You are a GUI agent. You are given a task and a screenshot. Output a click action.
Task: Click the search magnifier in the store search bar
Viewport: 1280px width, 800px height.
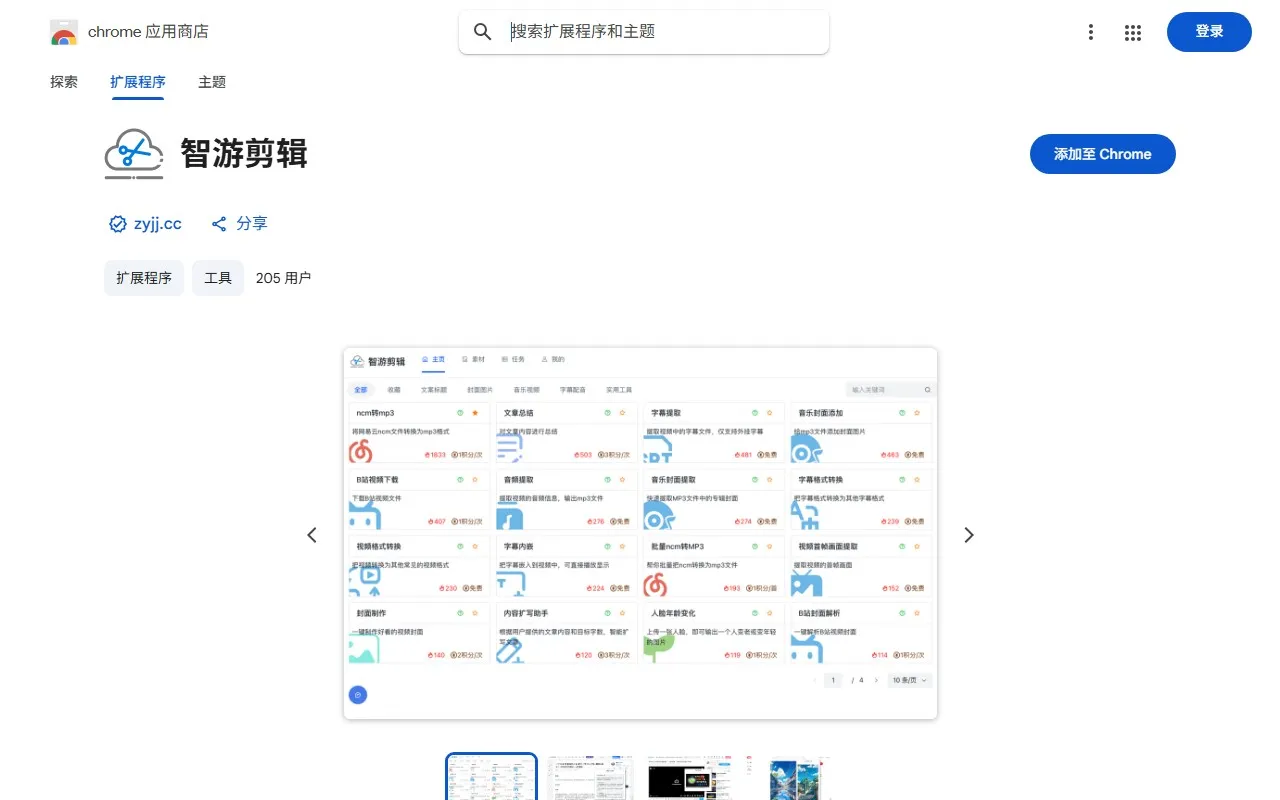(x=483, y=31)
